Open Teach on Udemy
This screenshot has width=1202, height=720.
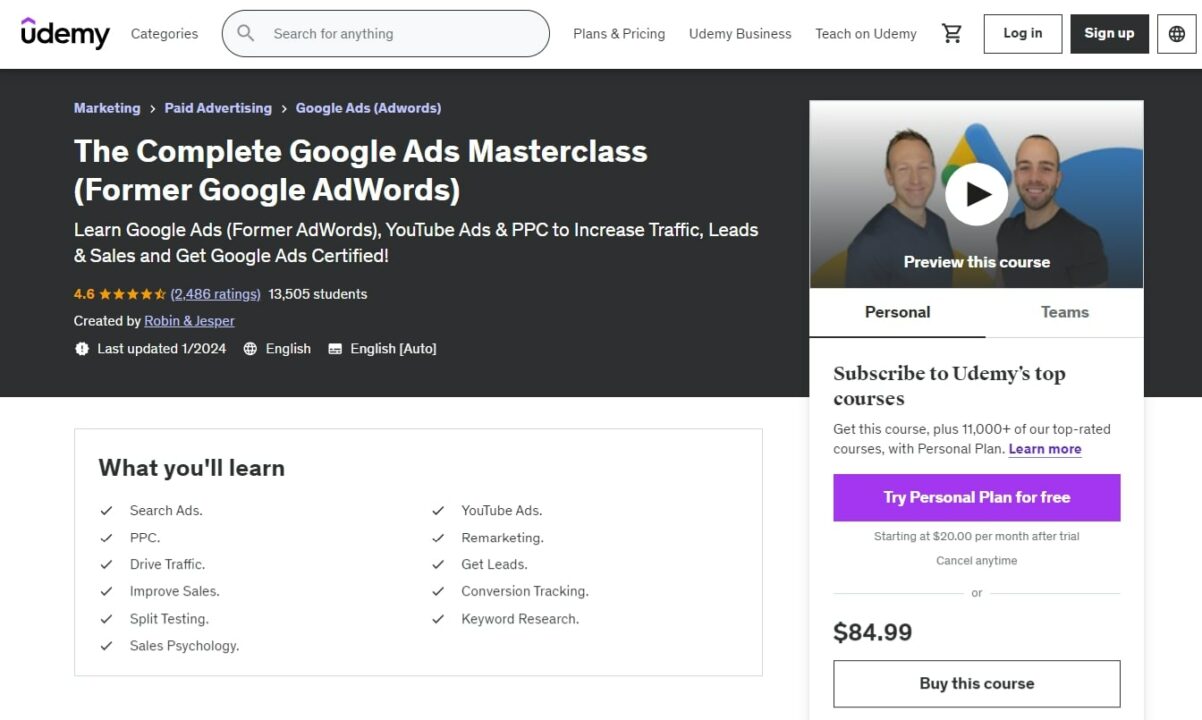click(866, 33)
